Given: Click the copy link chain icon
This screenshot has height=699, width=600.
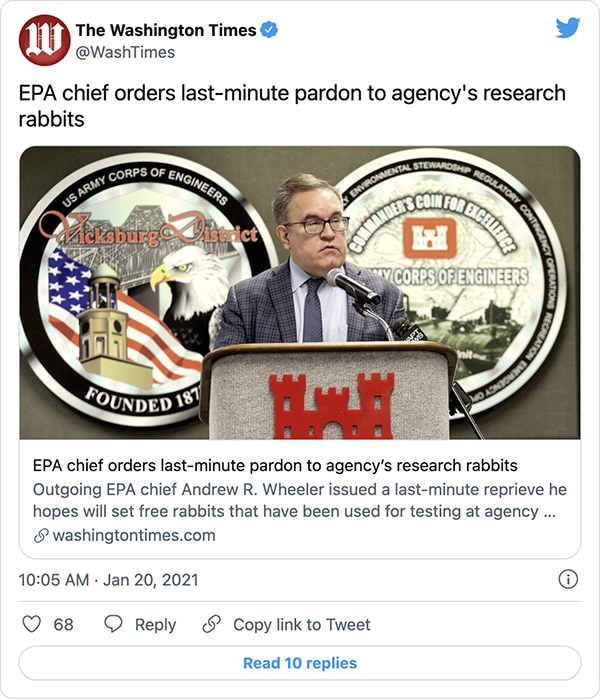Looking at the screenshot, I should coord(211,624).
